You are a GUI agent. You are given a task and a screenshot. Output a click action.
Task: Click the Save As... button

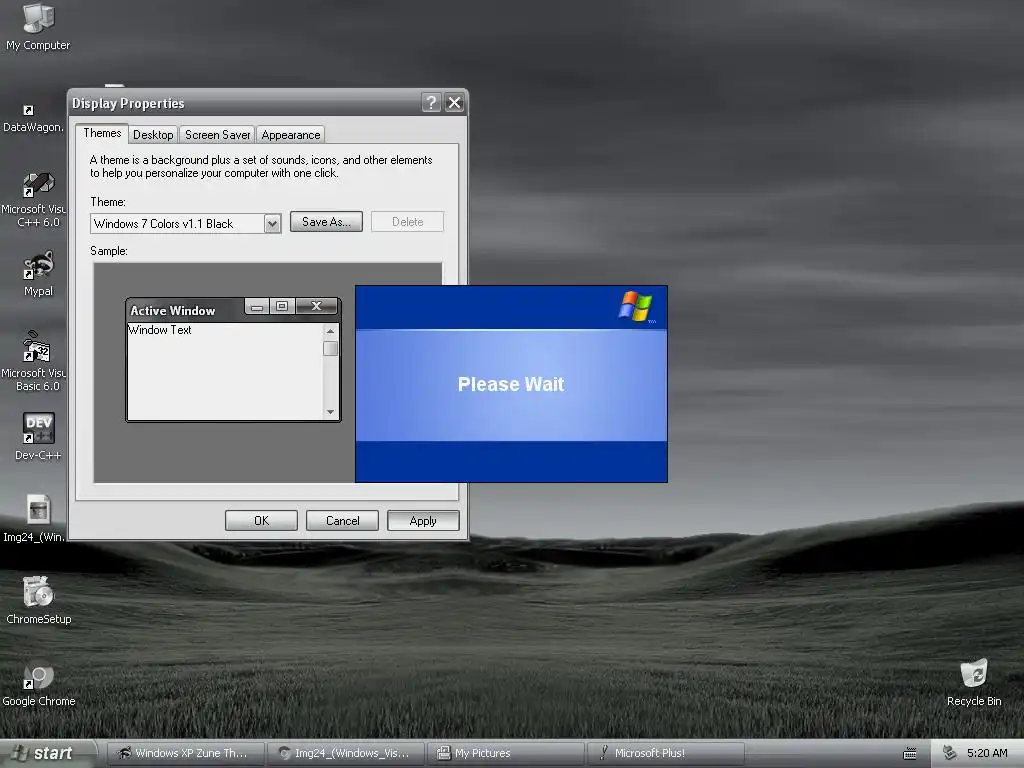(327, 222)
